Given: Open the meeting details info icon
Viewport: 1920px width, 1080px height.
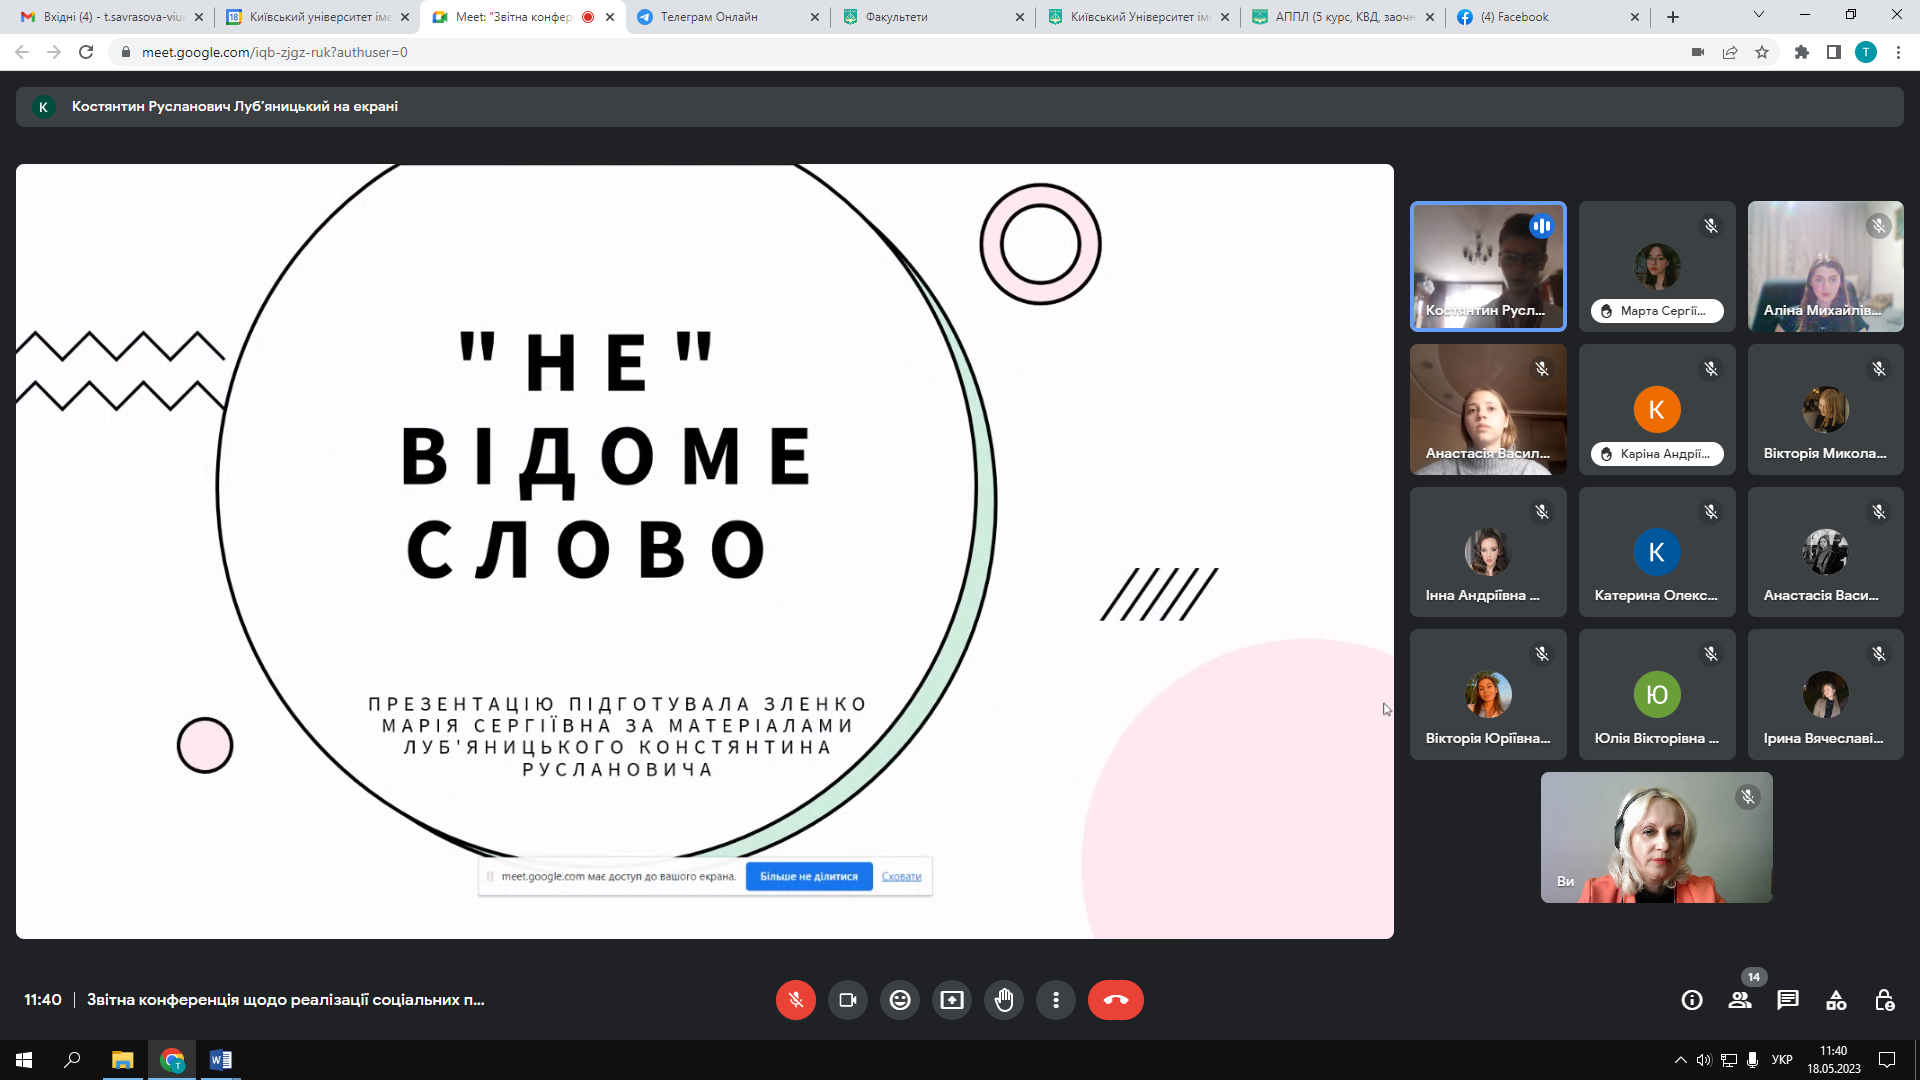Looking at the screenshot, I should click(1691, 1000).
